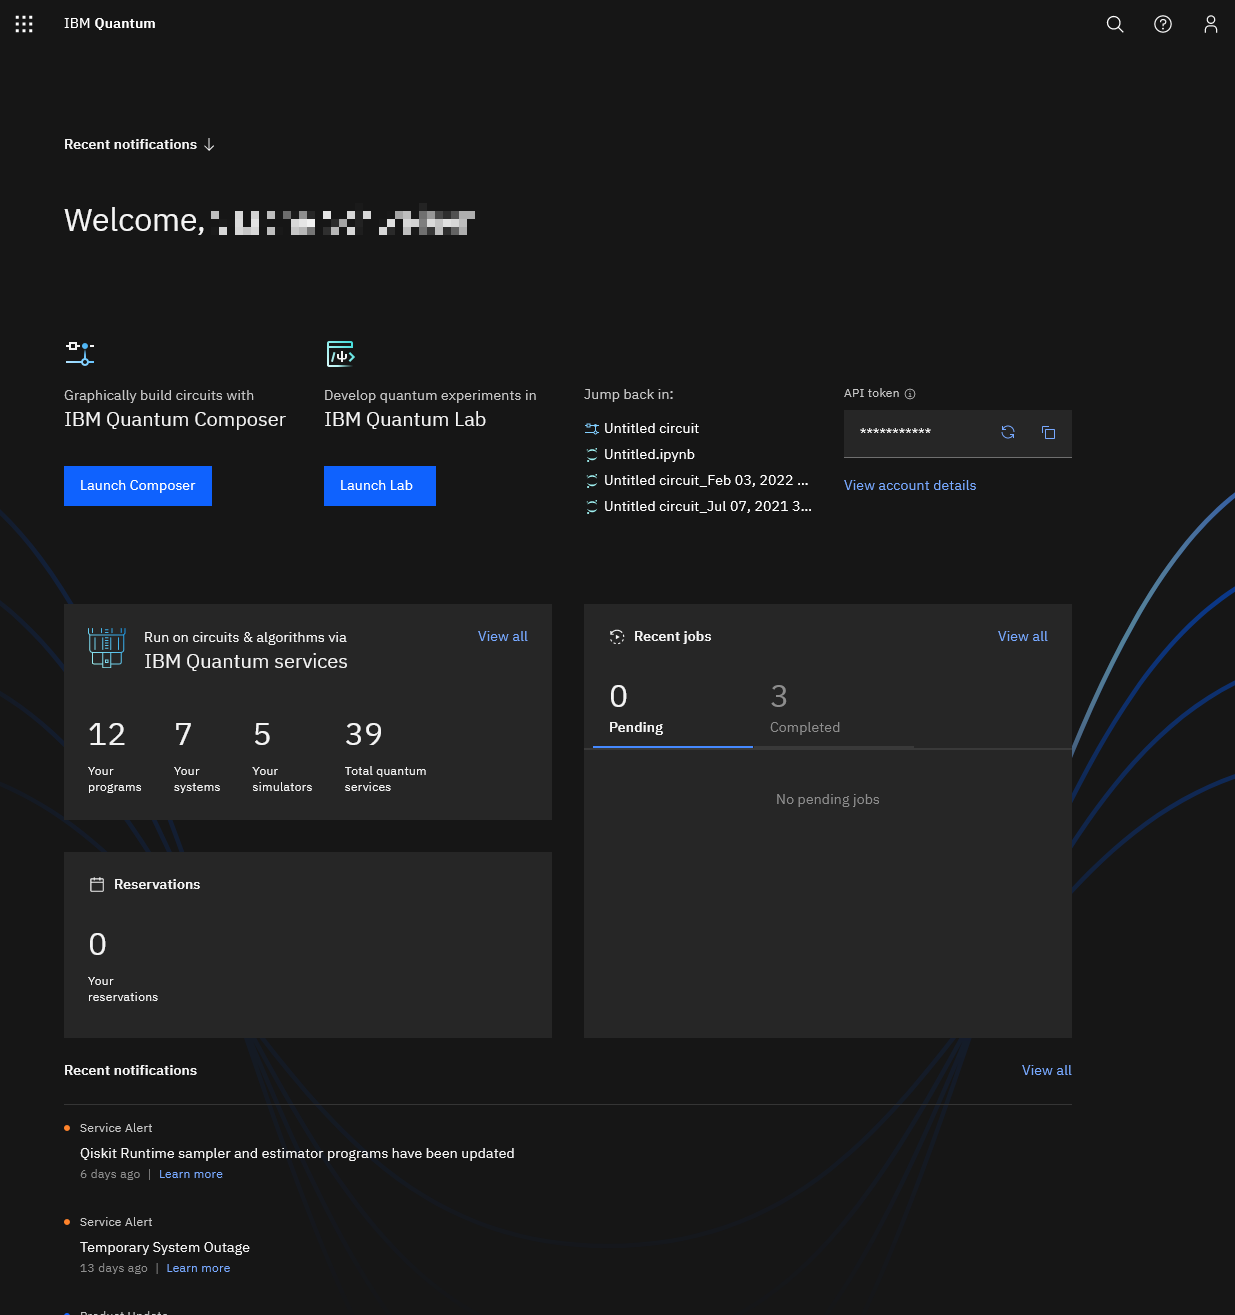Open Temporary System Outage notification title

165,1248
